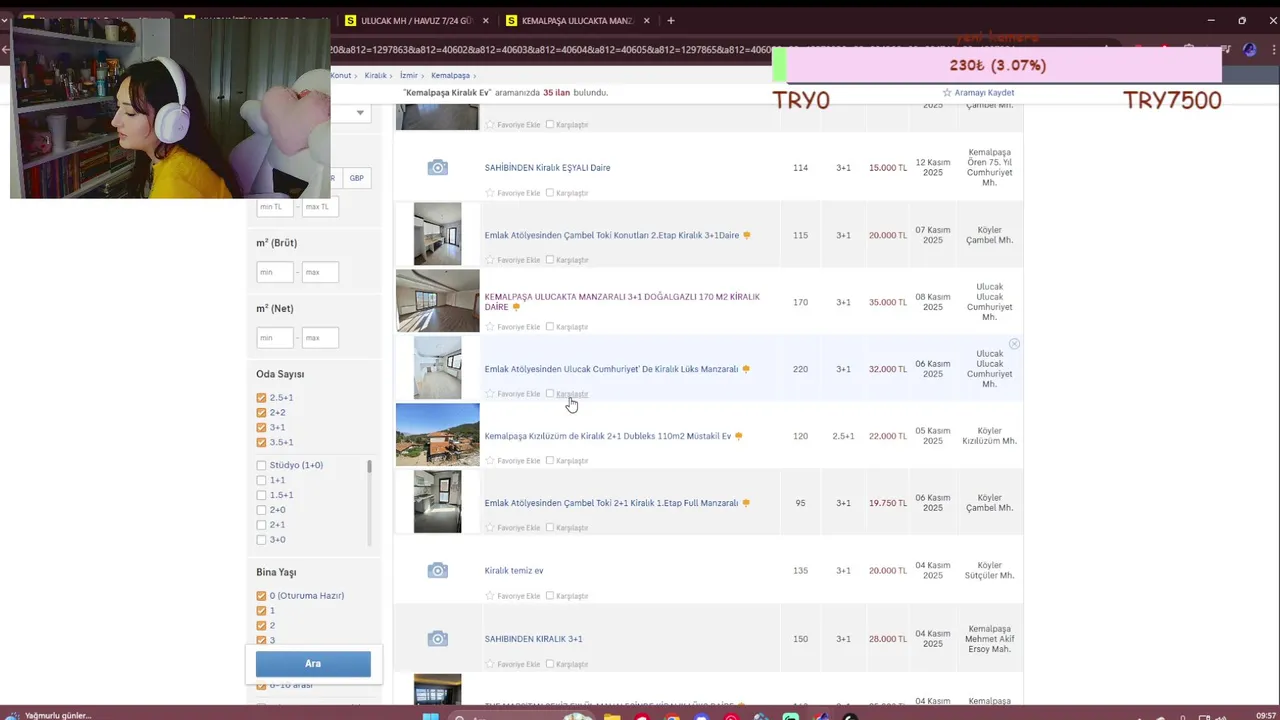The image size is (1280, 720).
Task: Dismiss the highlighted 220 m² listing with its small X icon
Action: point(1014,344)
